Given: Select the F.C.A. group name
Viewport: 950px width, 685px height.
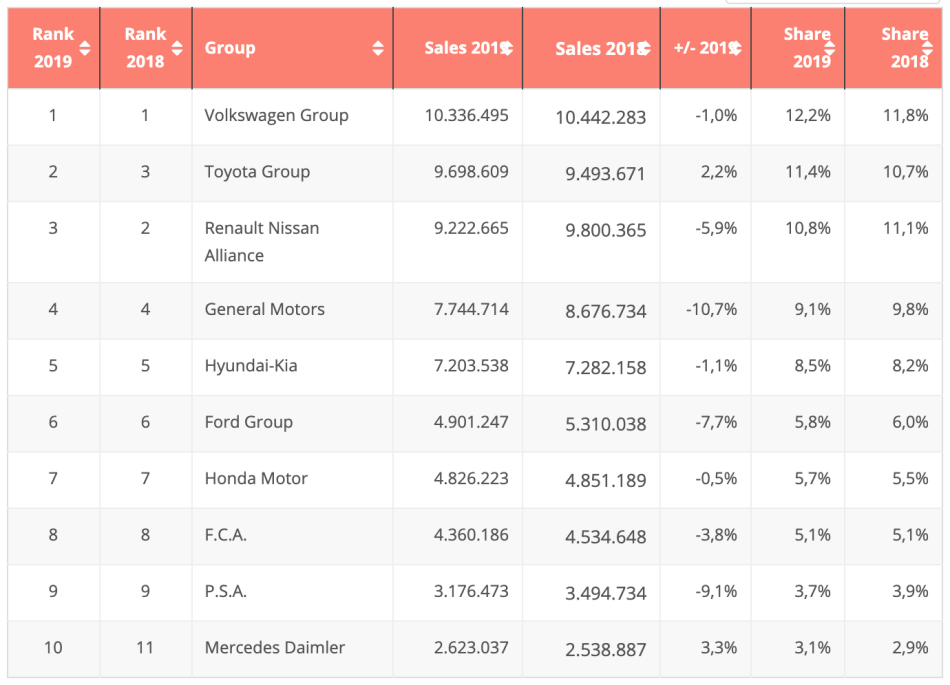Looking at the screenshot, I should pyautogui.click(x=225, y=535).
